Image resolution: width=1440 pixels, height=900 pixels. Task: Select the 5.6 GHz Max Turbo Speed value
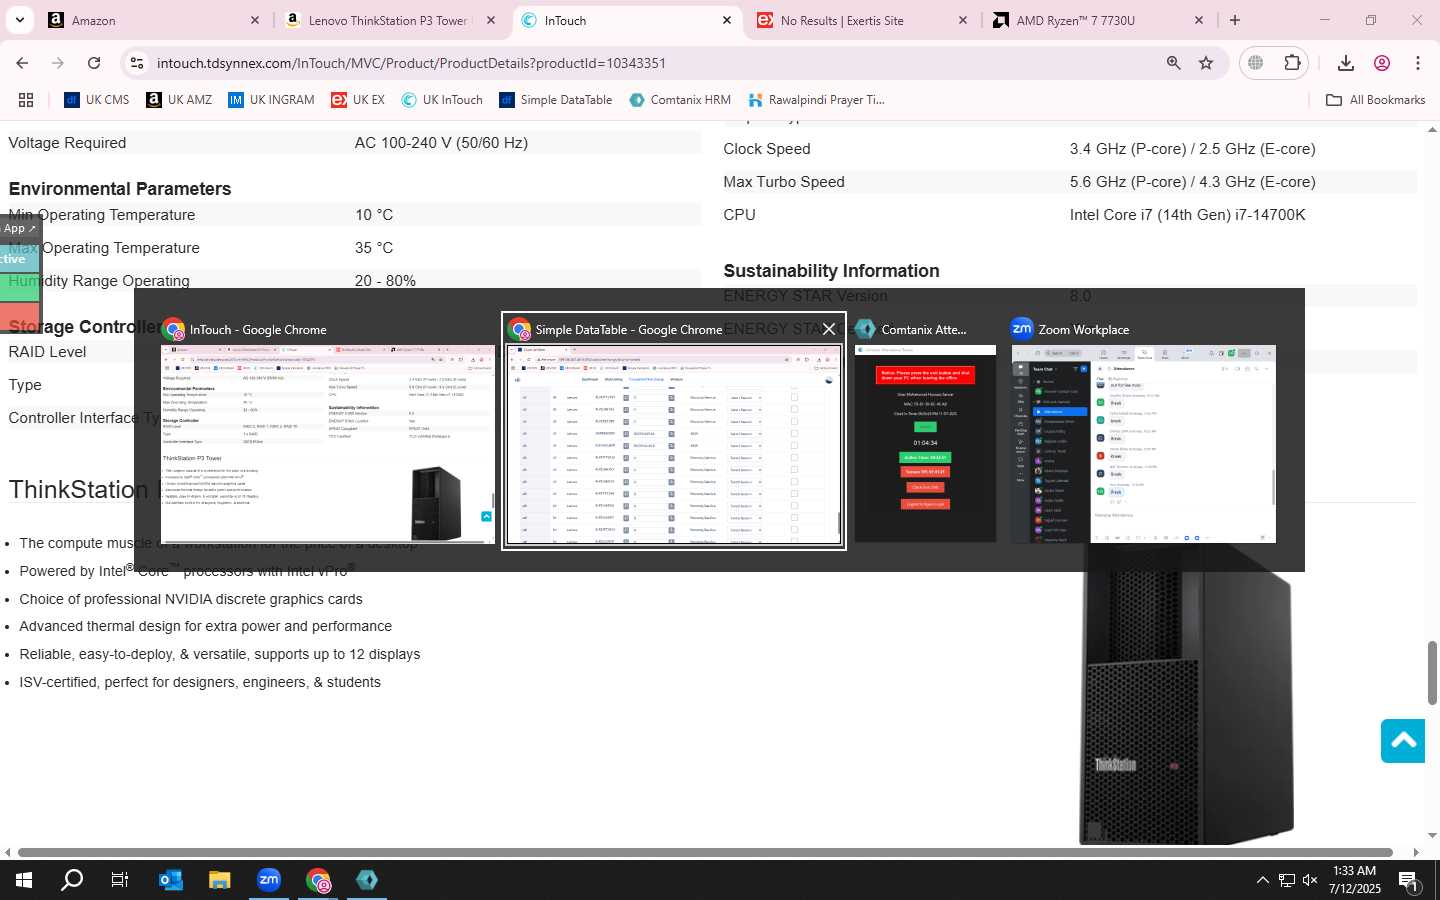pyautogui.click(x=1192, y=182)
